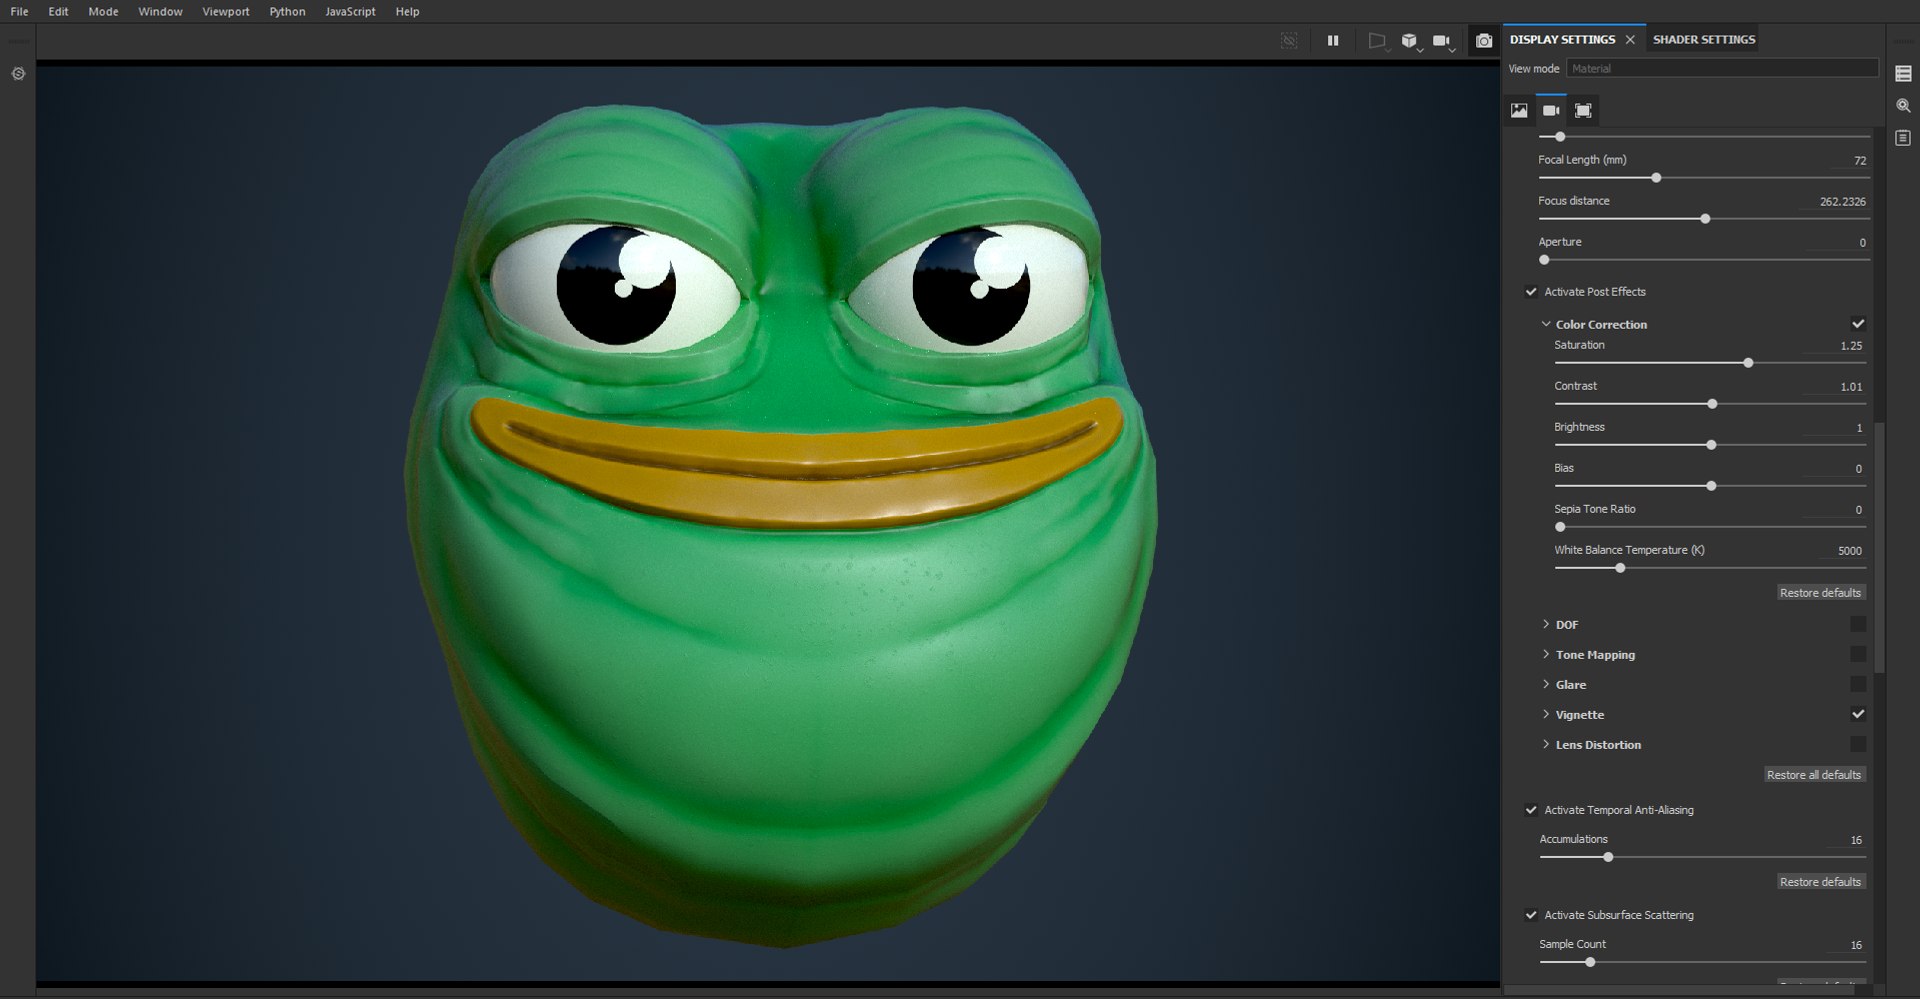Select the Display Settings tab

click(1562, 40)
